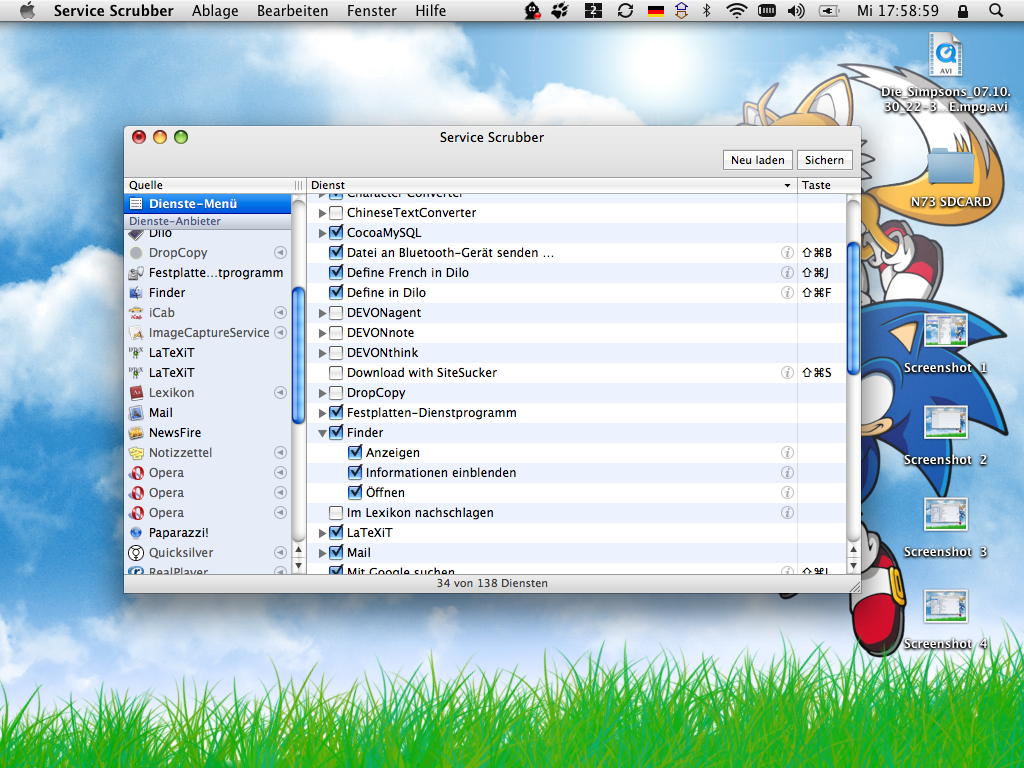Click the Paparazzi! icon in the sidebar
The image size is (1024, 768).
click(136, 533)
